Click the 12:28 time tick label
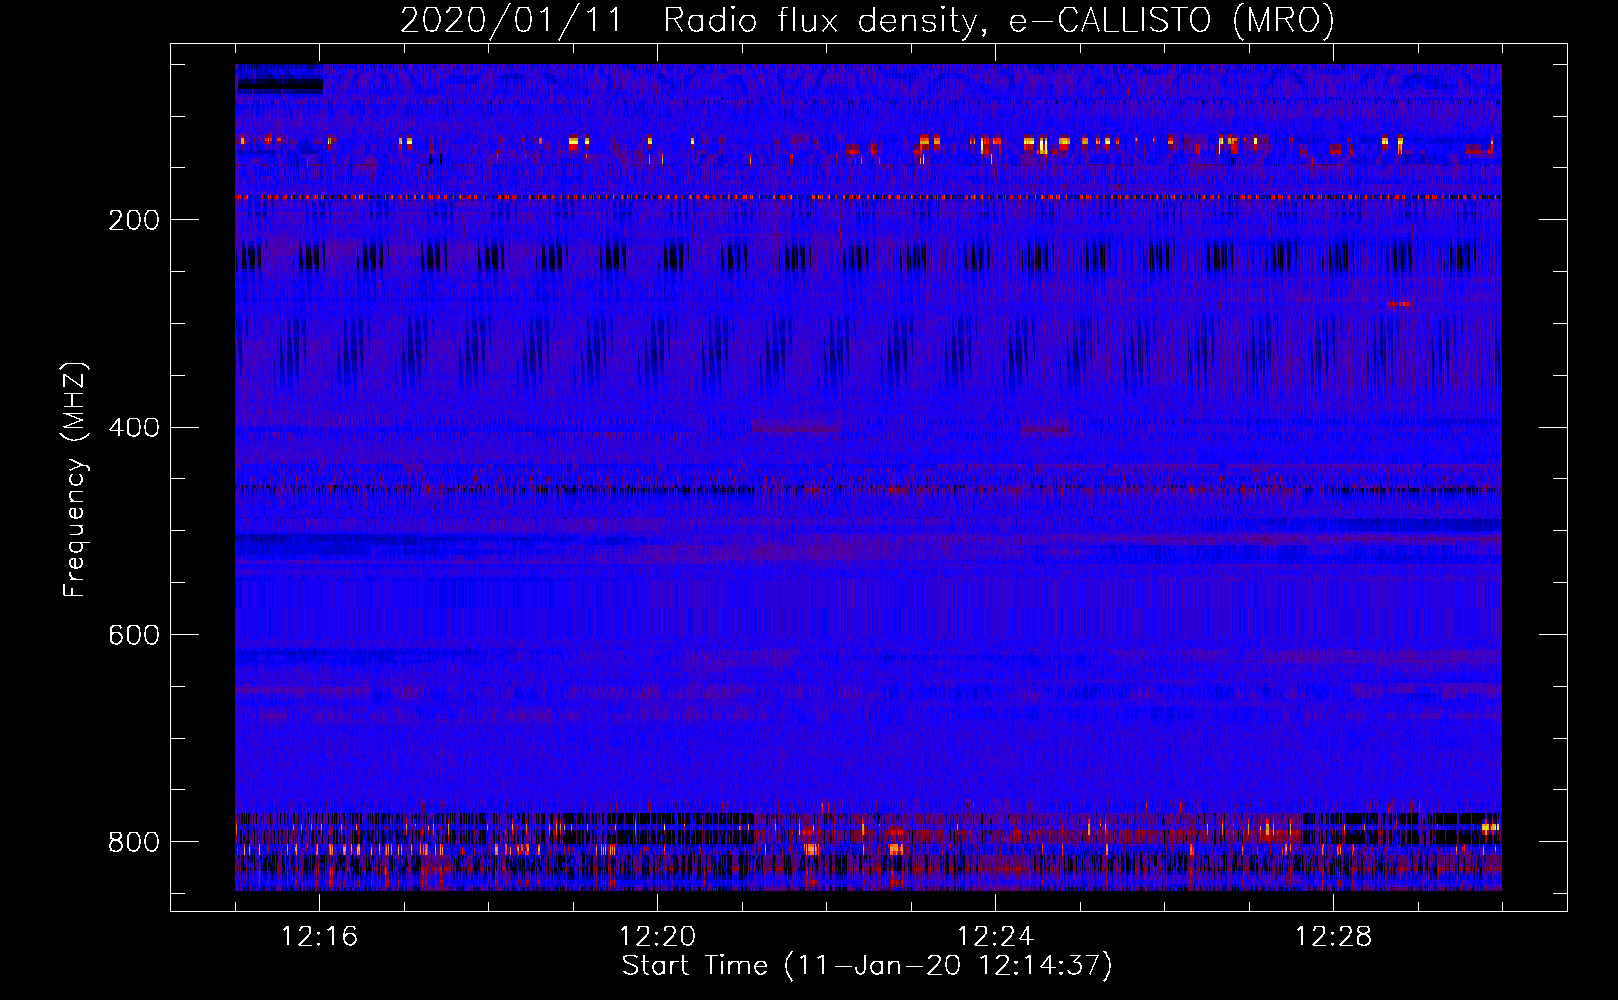Viewport: 1618px width, 1000px height. (1333, 937)
